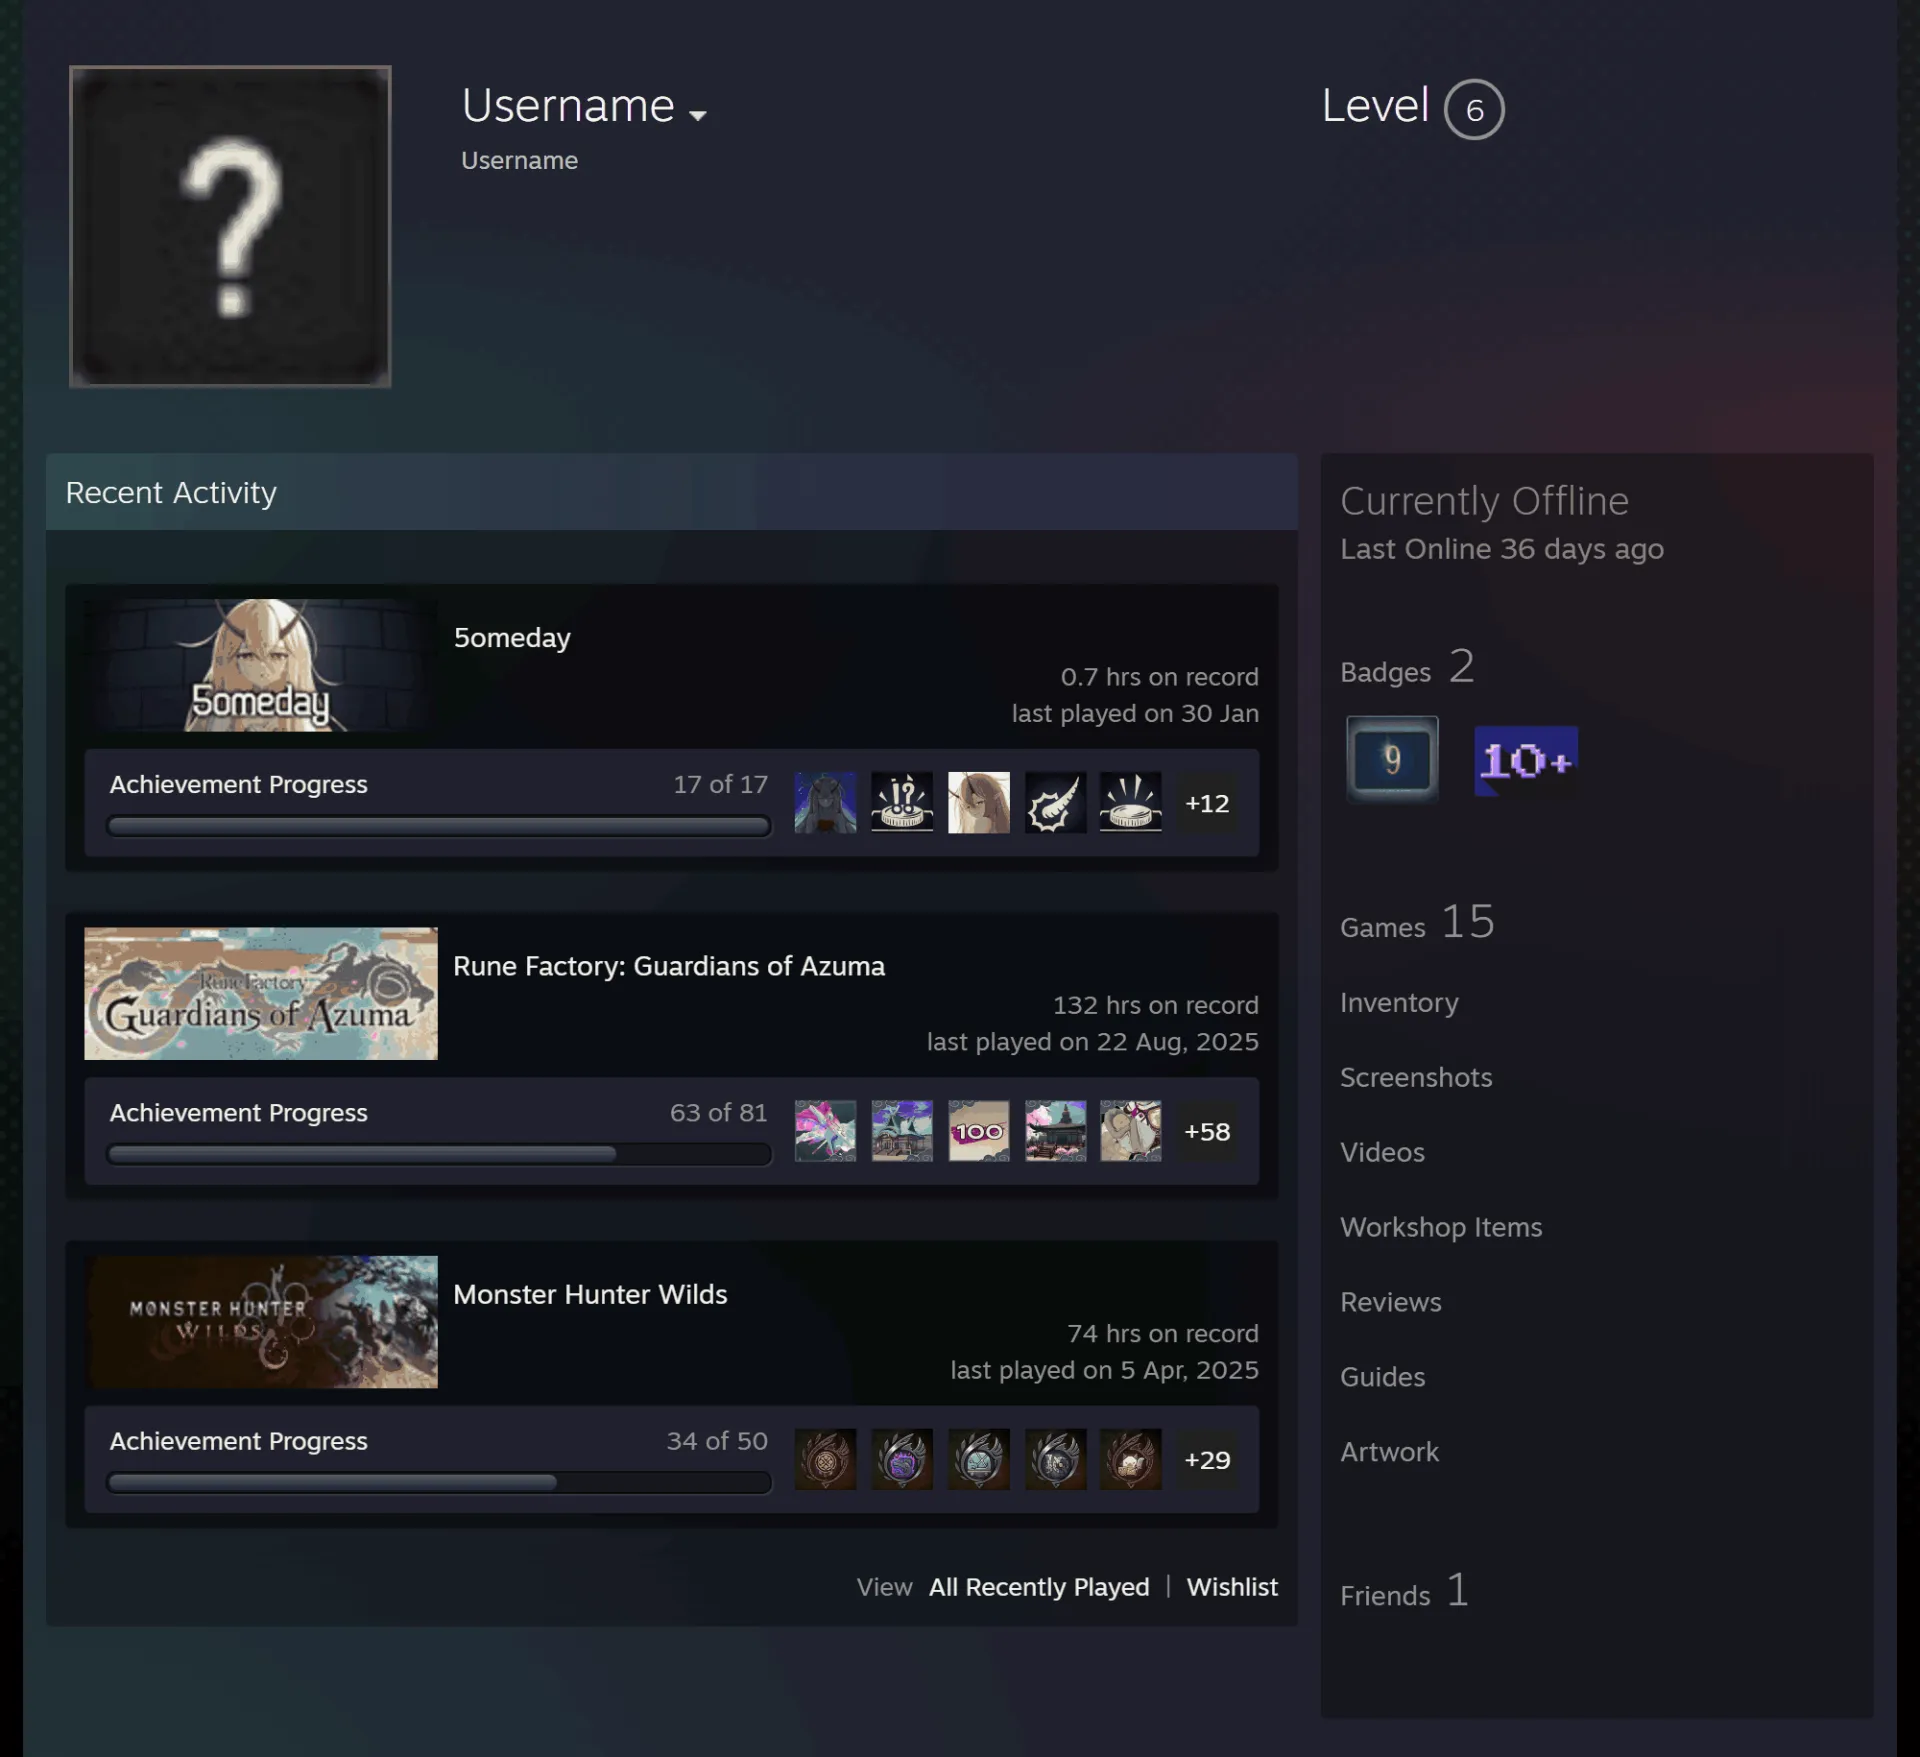Open the 5omeday game banner thumbnail
The width and height of the screenshot is (1920, 1757).
[x=261, y=665]
